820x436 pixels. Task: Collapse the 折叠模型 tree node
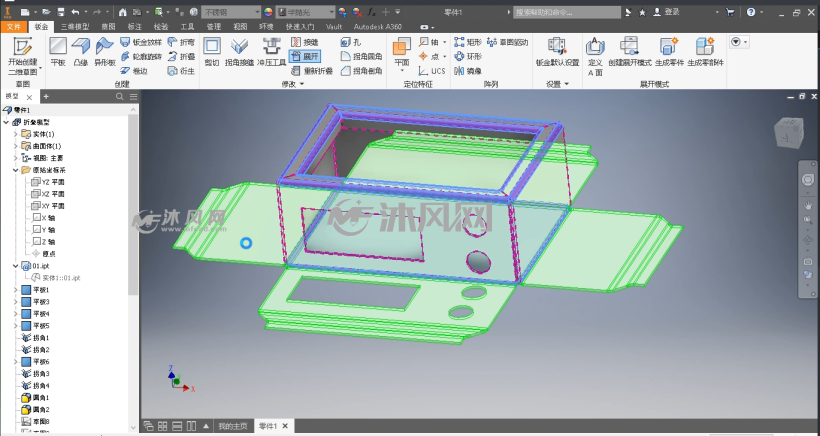(x=6, y=122)
